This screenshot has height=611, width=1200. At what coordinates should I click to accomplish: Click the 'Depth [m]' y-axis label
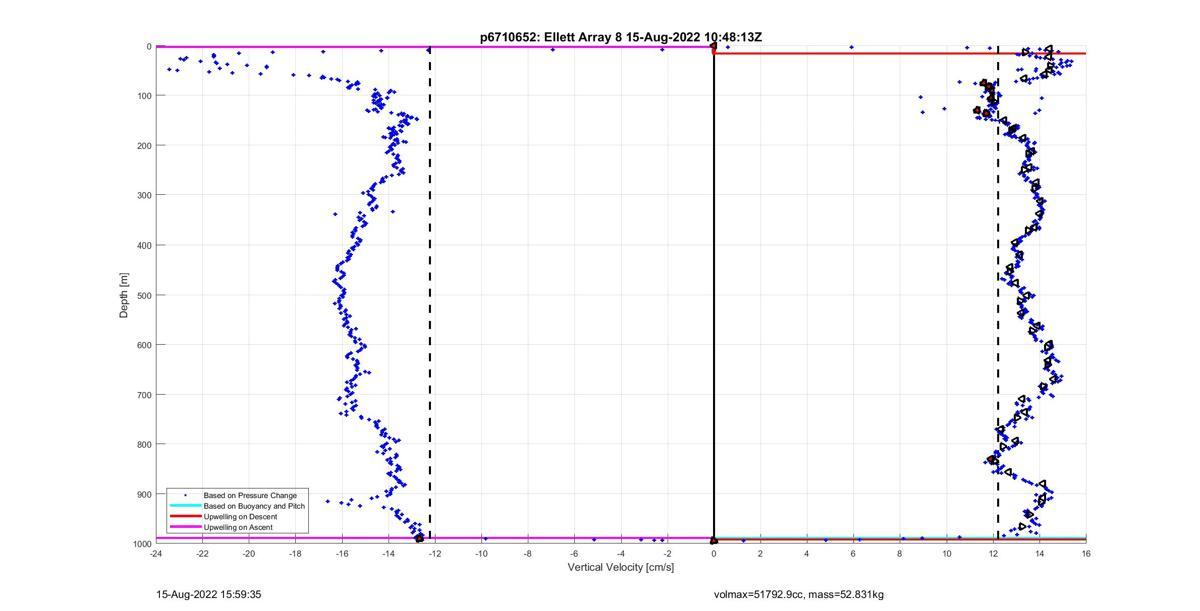[124, 294]
